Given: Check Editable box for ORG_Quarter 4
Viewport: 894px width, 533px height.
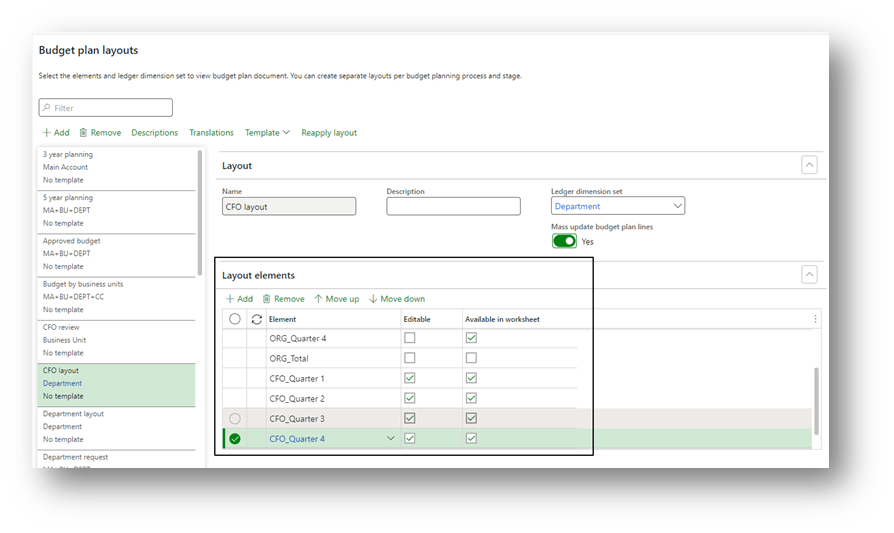Looking at the screenshot, I should (410, 339).
